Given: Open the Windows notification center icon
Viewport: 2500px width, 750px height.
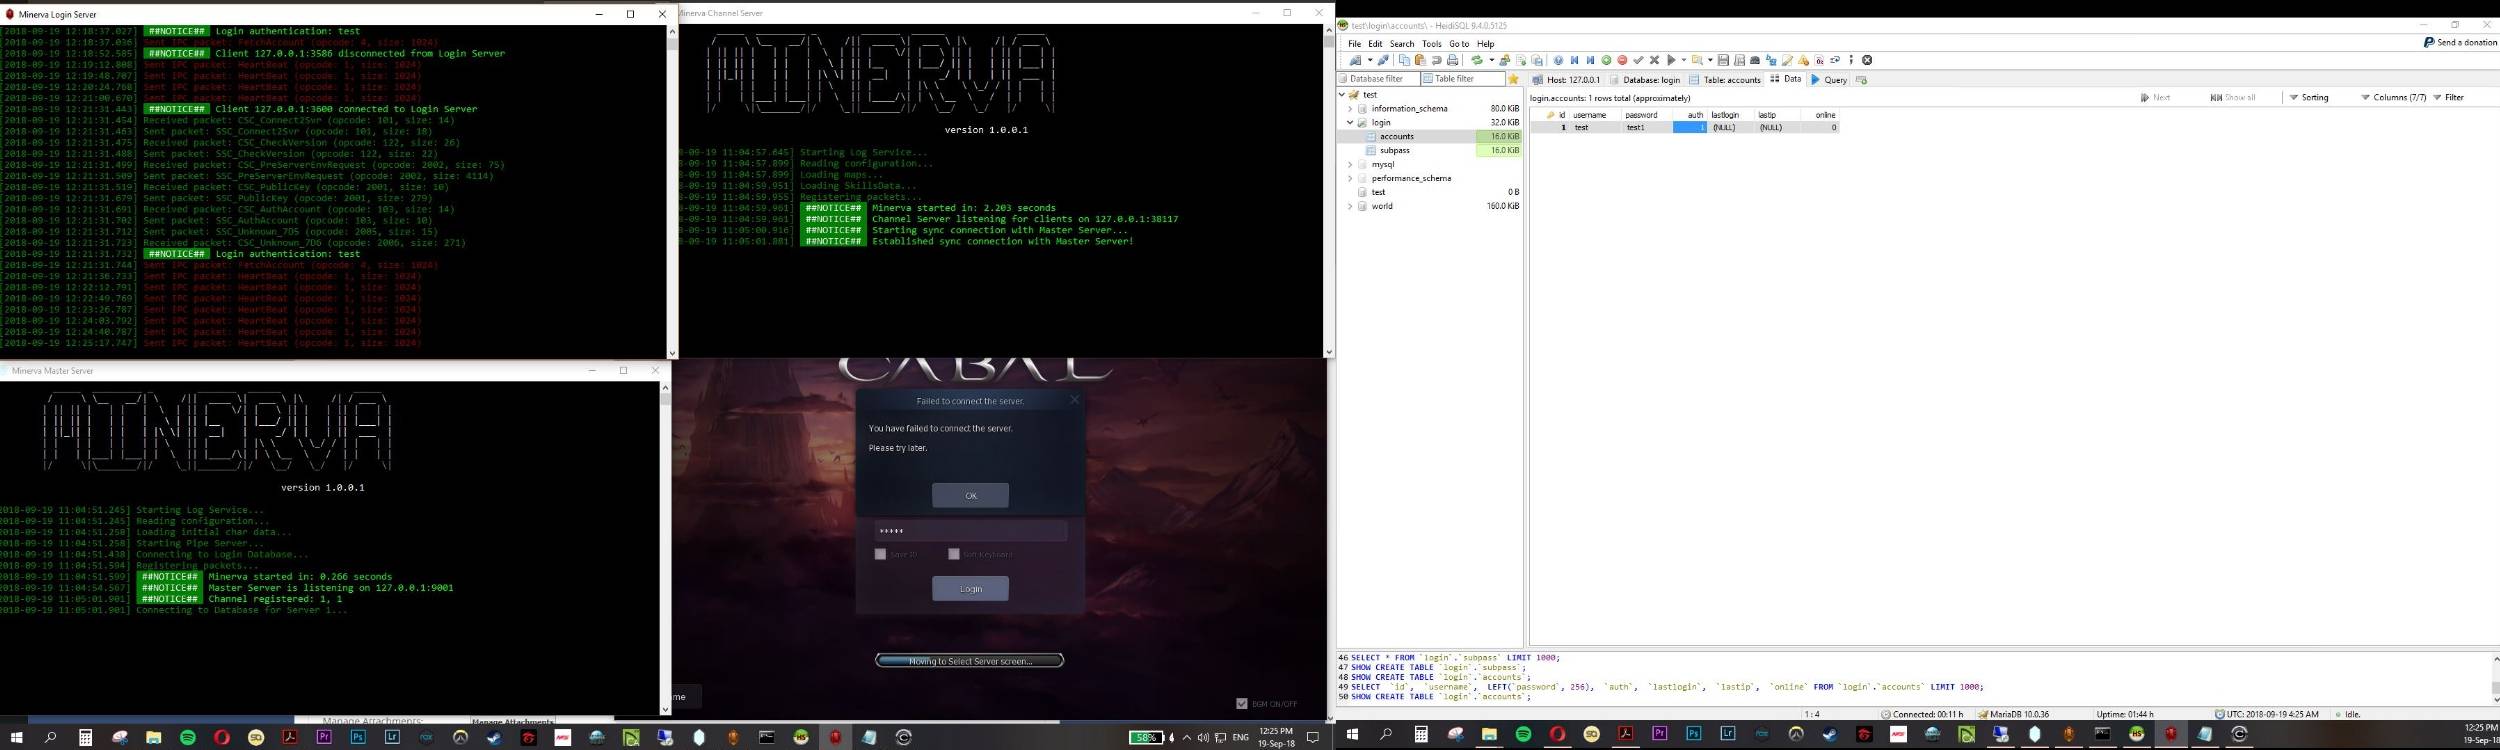Looking at the screenshot, I should [1313, 738].
